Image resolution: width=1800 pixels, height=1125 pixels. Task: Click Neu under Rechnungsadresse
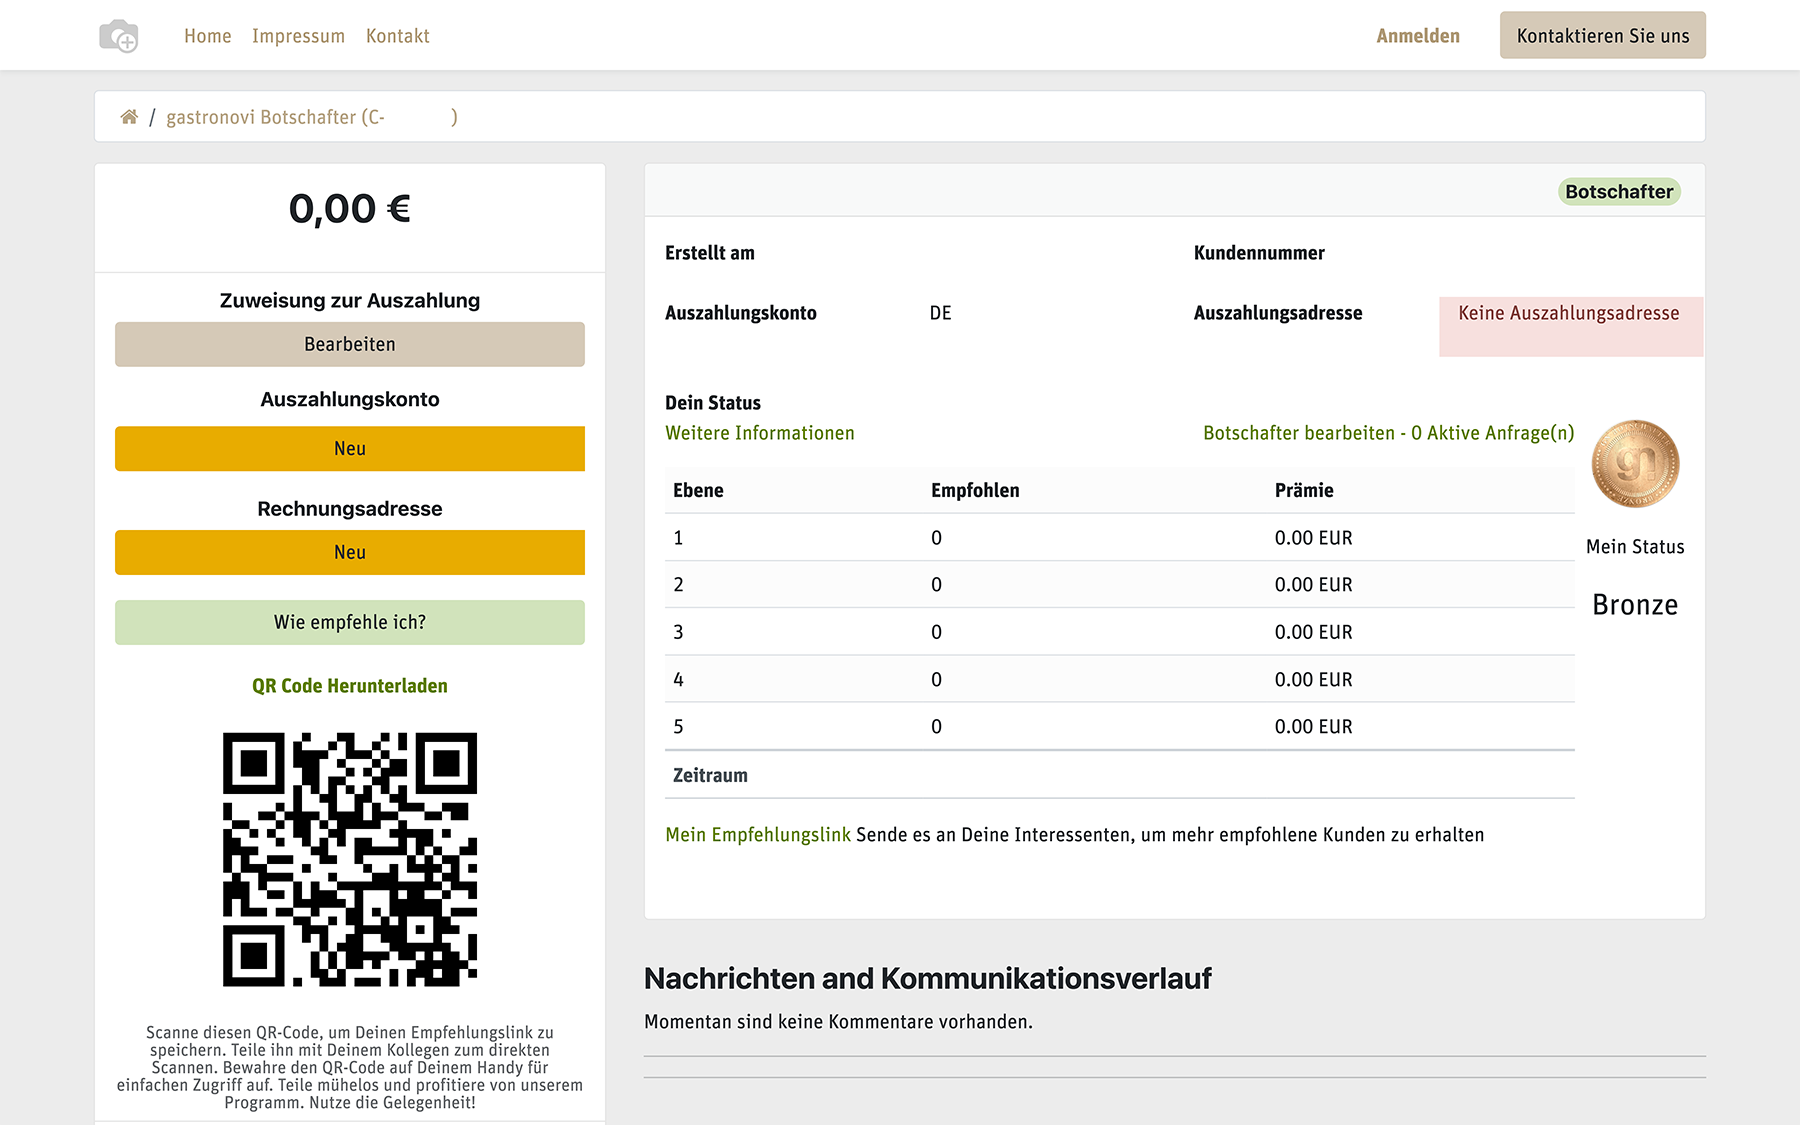[x=350, y=552]
